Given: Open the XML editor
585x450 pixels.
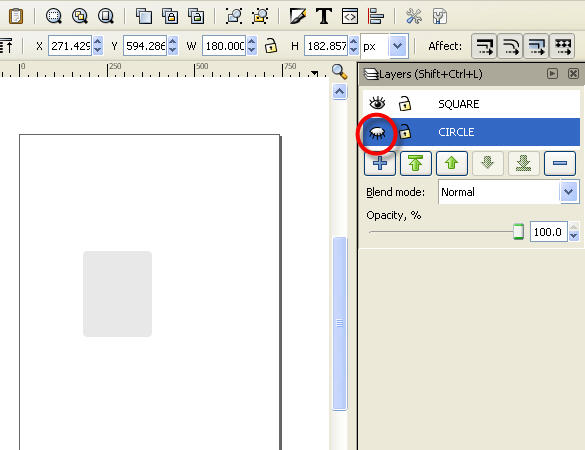Looking at the screenshot, I should coord(350,16).
